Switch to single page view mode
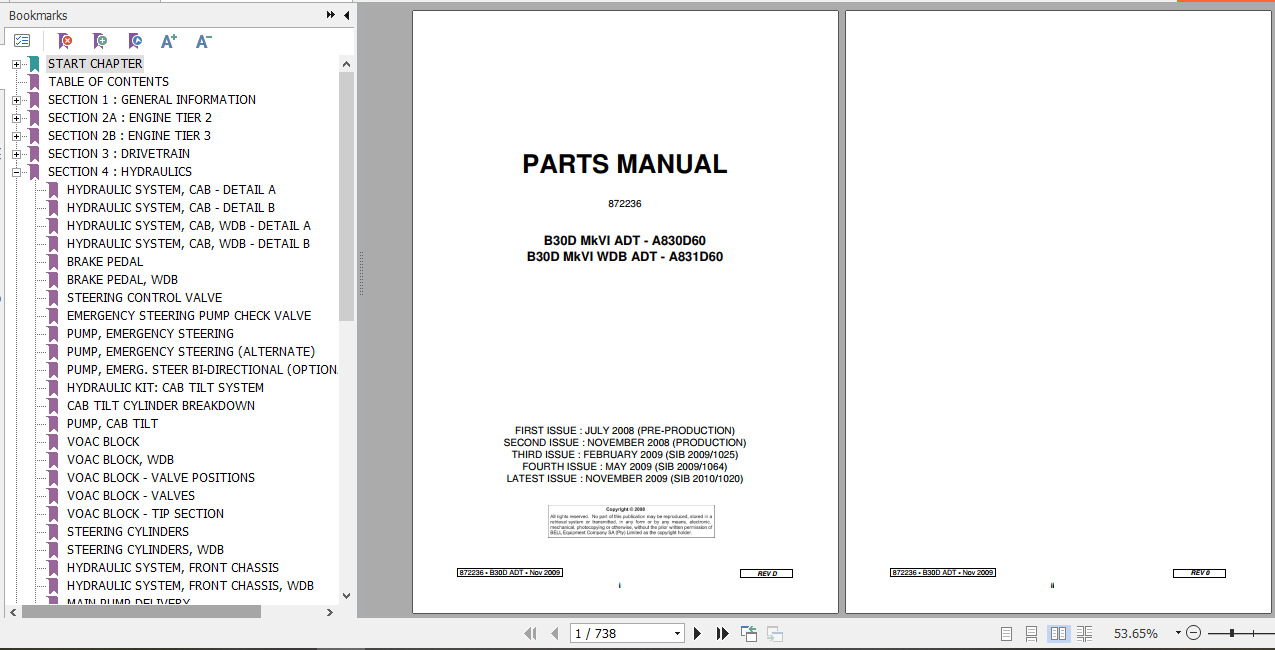 click(x=1004, y=632)
